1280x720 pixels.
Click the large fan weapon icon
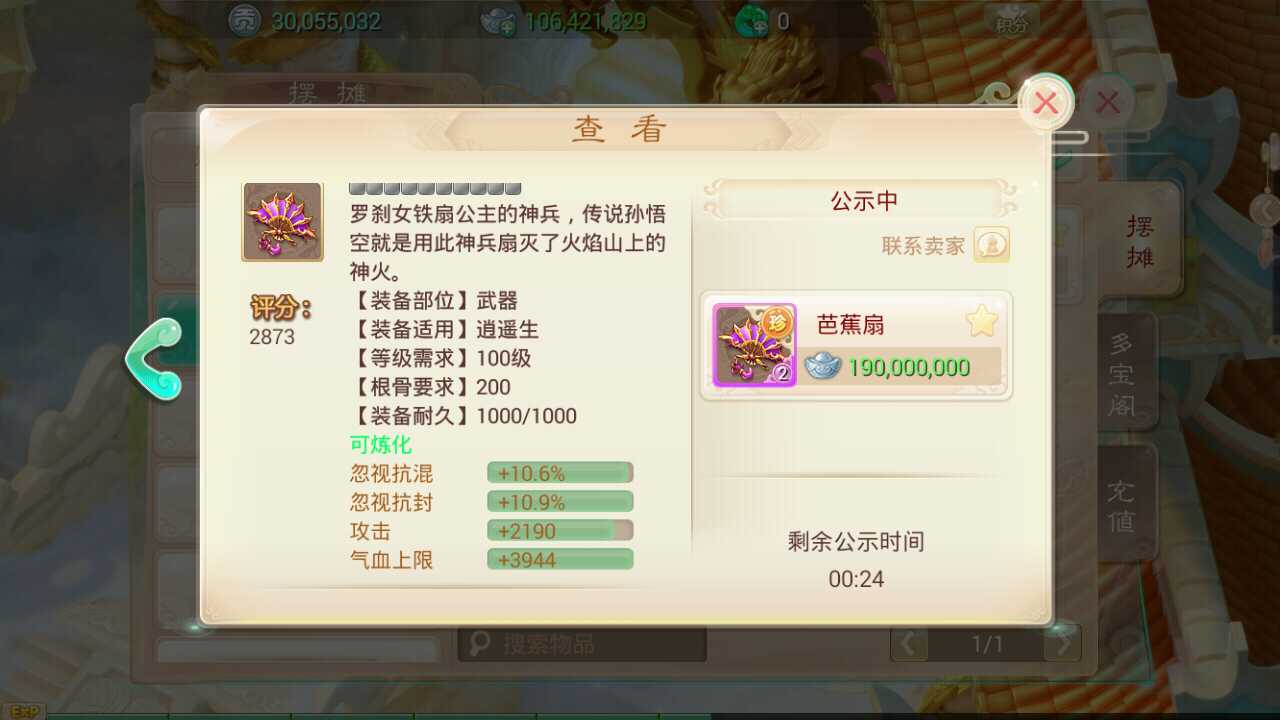click(282, 222)
